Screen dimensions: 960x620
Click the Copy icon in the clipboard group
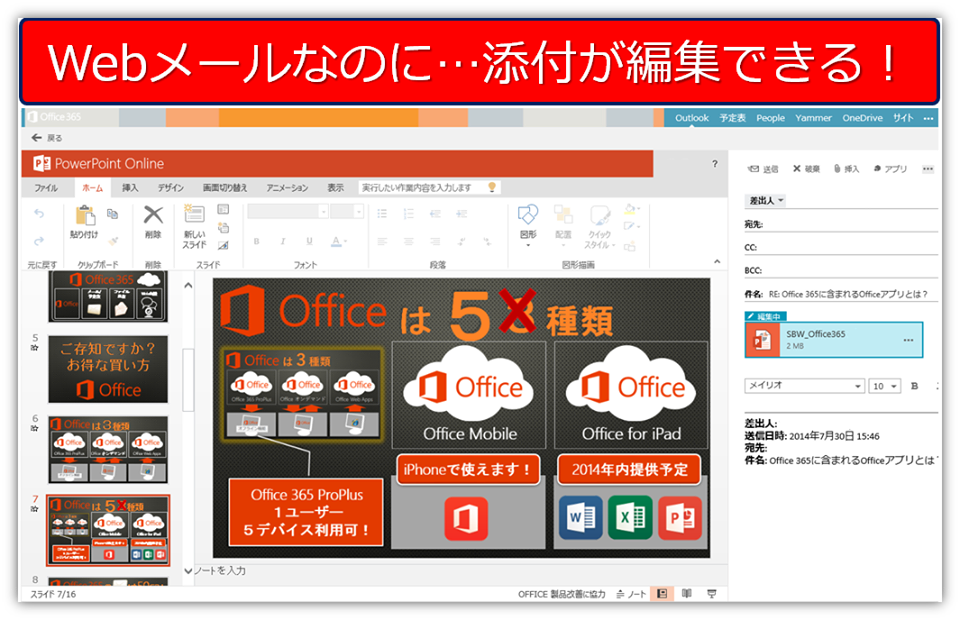(113, 214)
